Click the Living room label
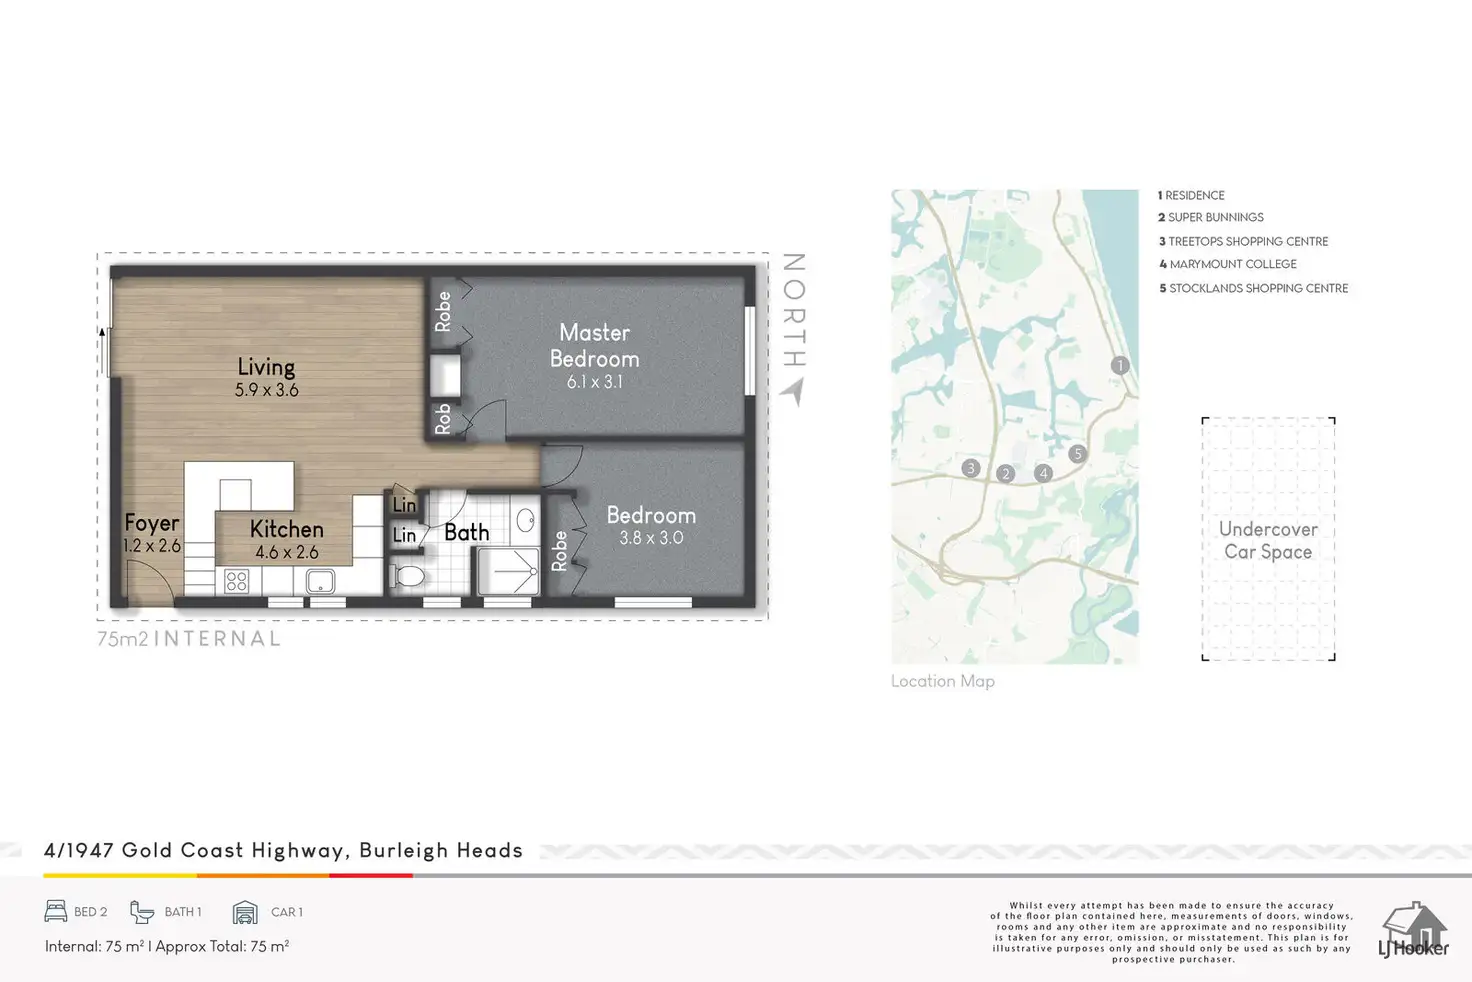This screenshot has height=982, width=1472. click(266, 368)
